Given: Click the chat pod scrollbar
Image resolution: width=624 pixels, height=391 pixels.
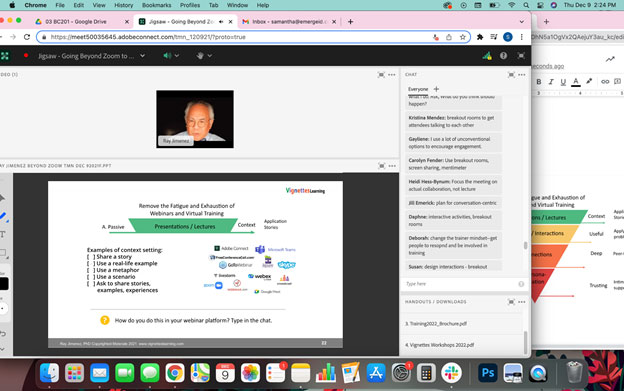Looking at the screenshot, I should click(525, 245).
